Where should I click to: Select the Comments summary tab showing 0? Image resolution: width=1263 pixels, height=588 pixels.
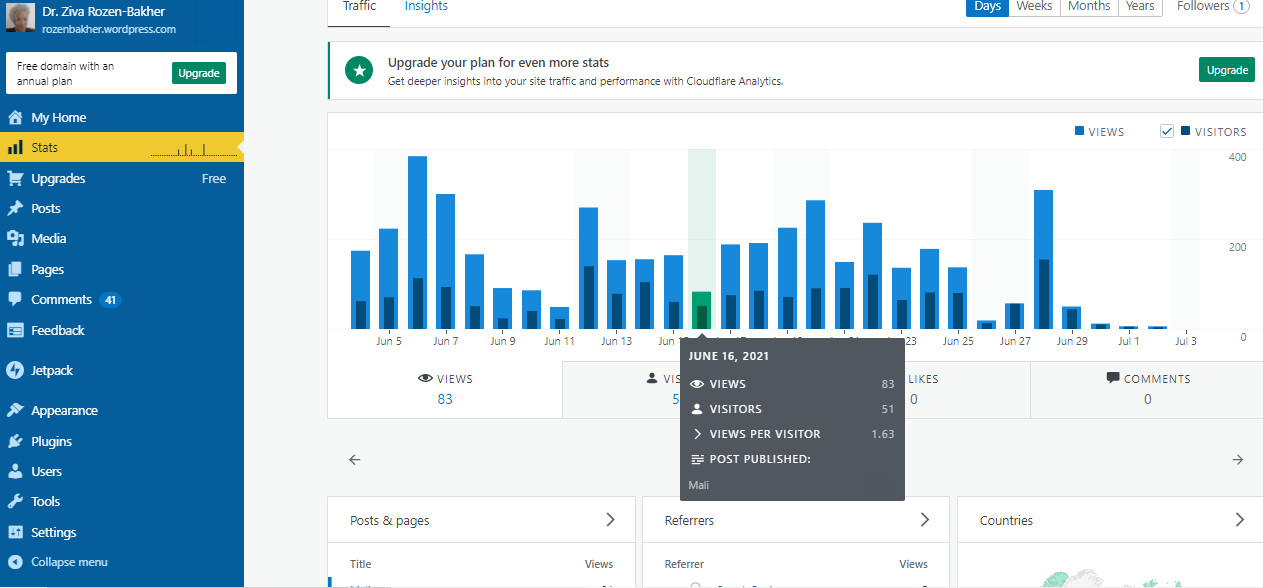[x=1147, y=389]
